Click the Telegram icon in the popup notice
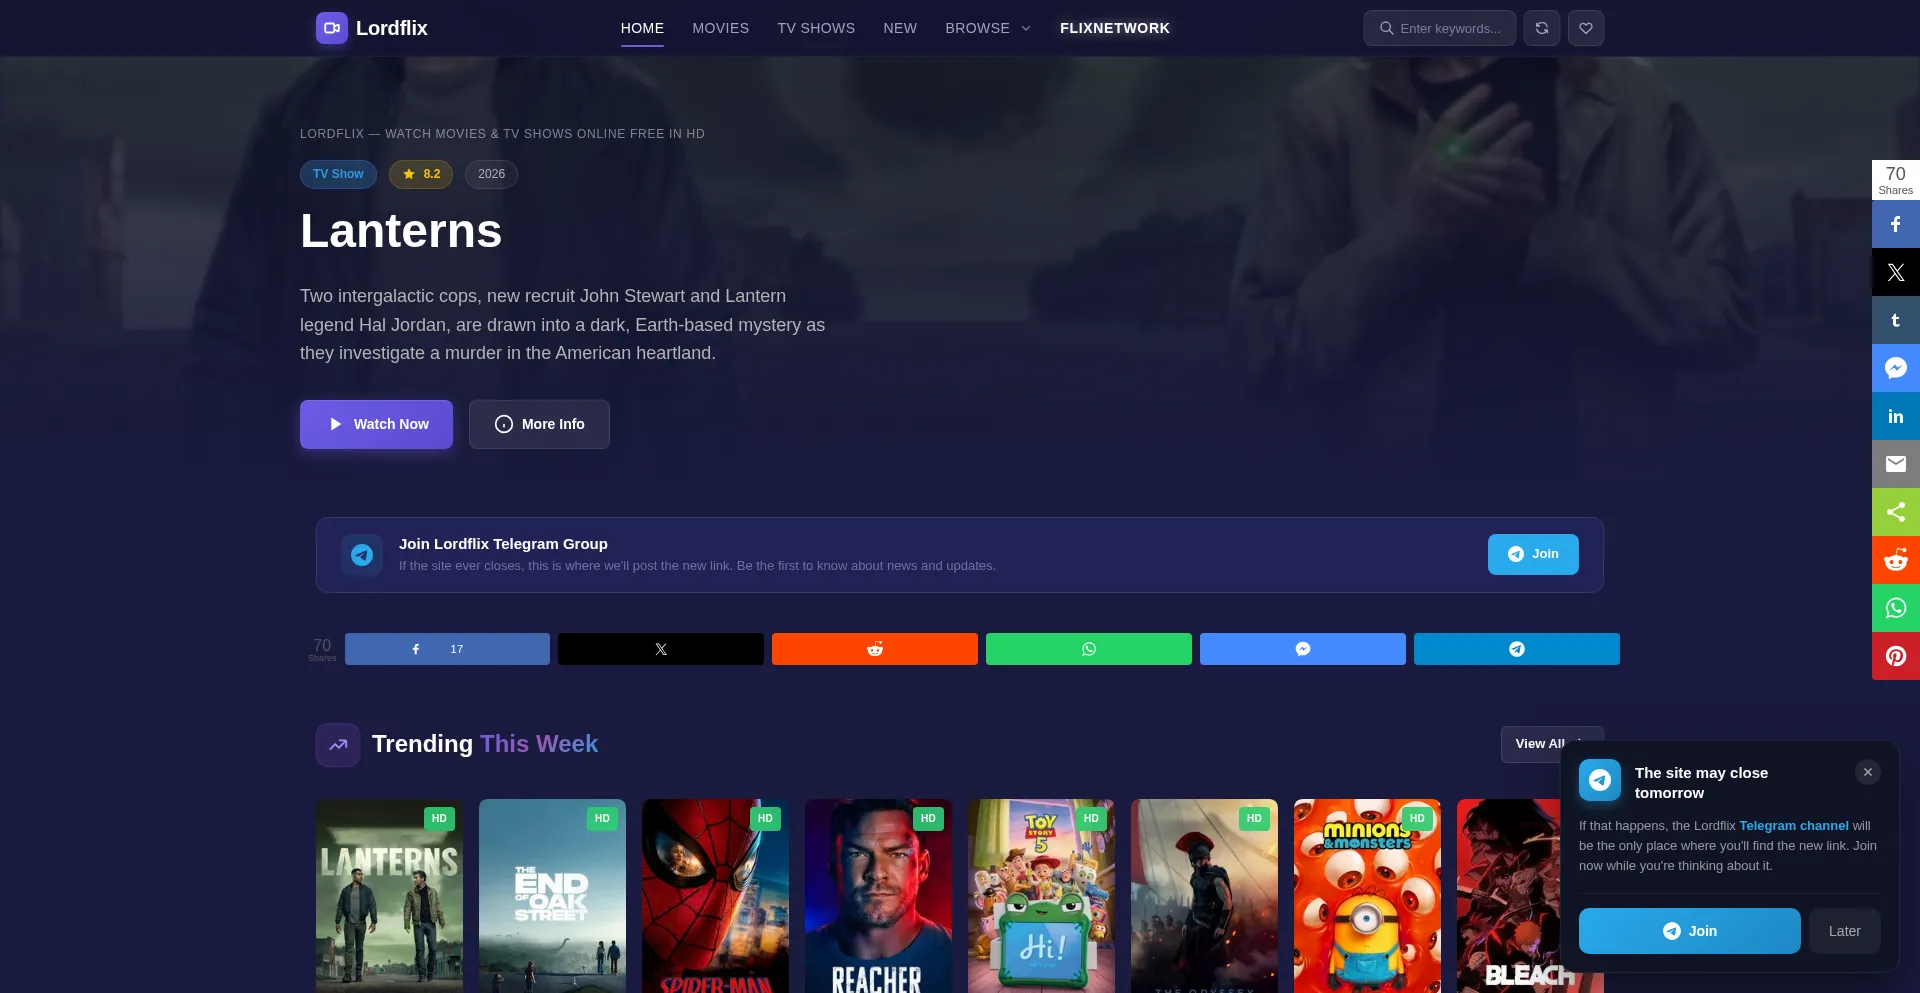1920x993 pixels. pos(1600,780)
